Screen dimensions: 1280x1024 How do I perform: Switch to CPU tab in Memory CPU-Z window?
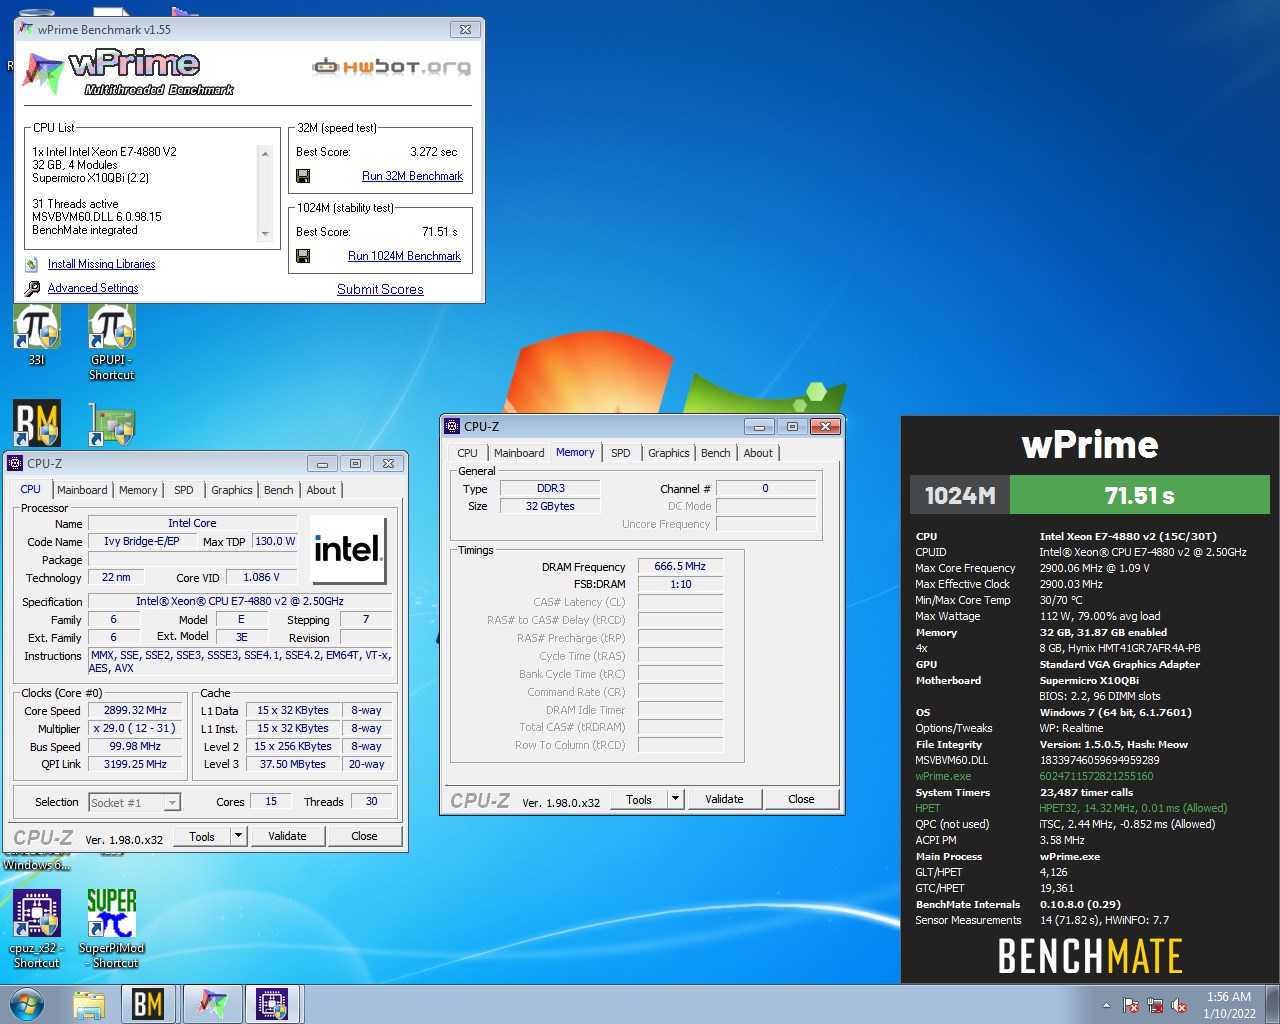(x=467, y=453)
